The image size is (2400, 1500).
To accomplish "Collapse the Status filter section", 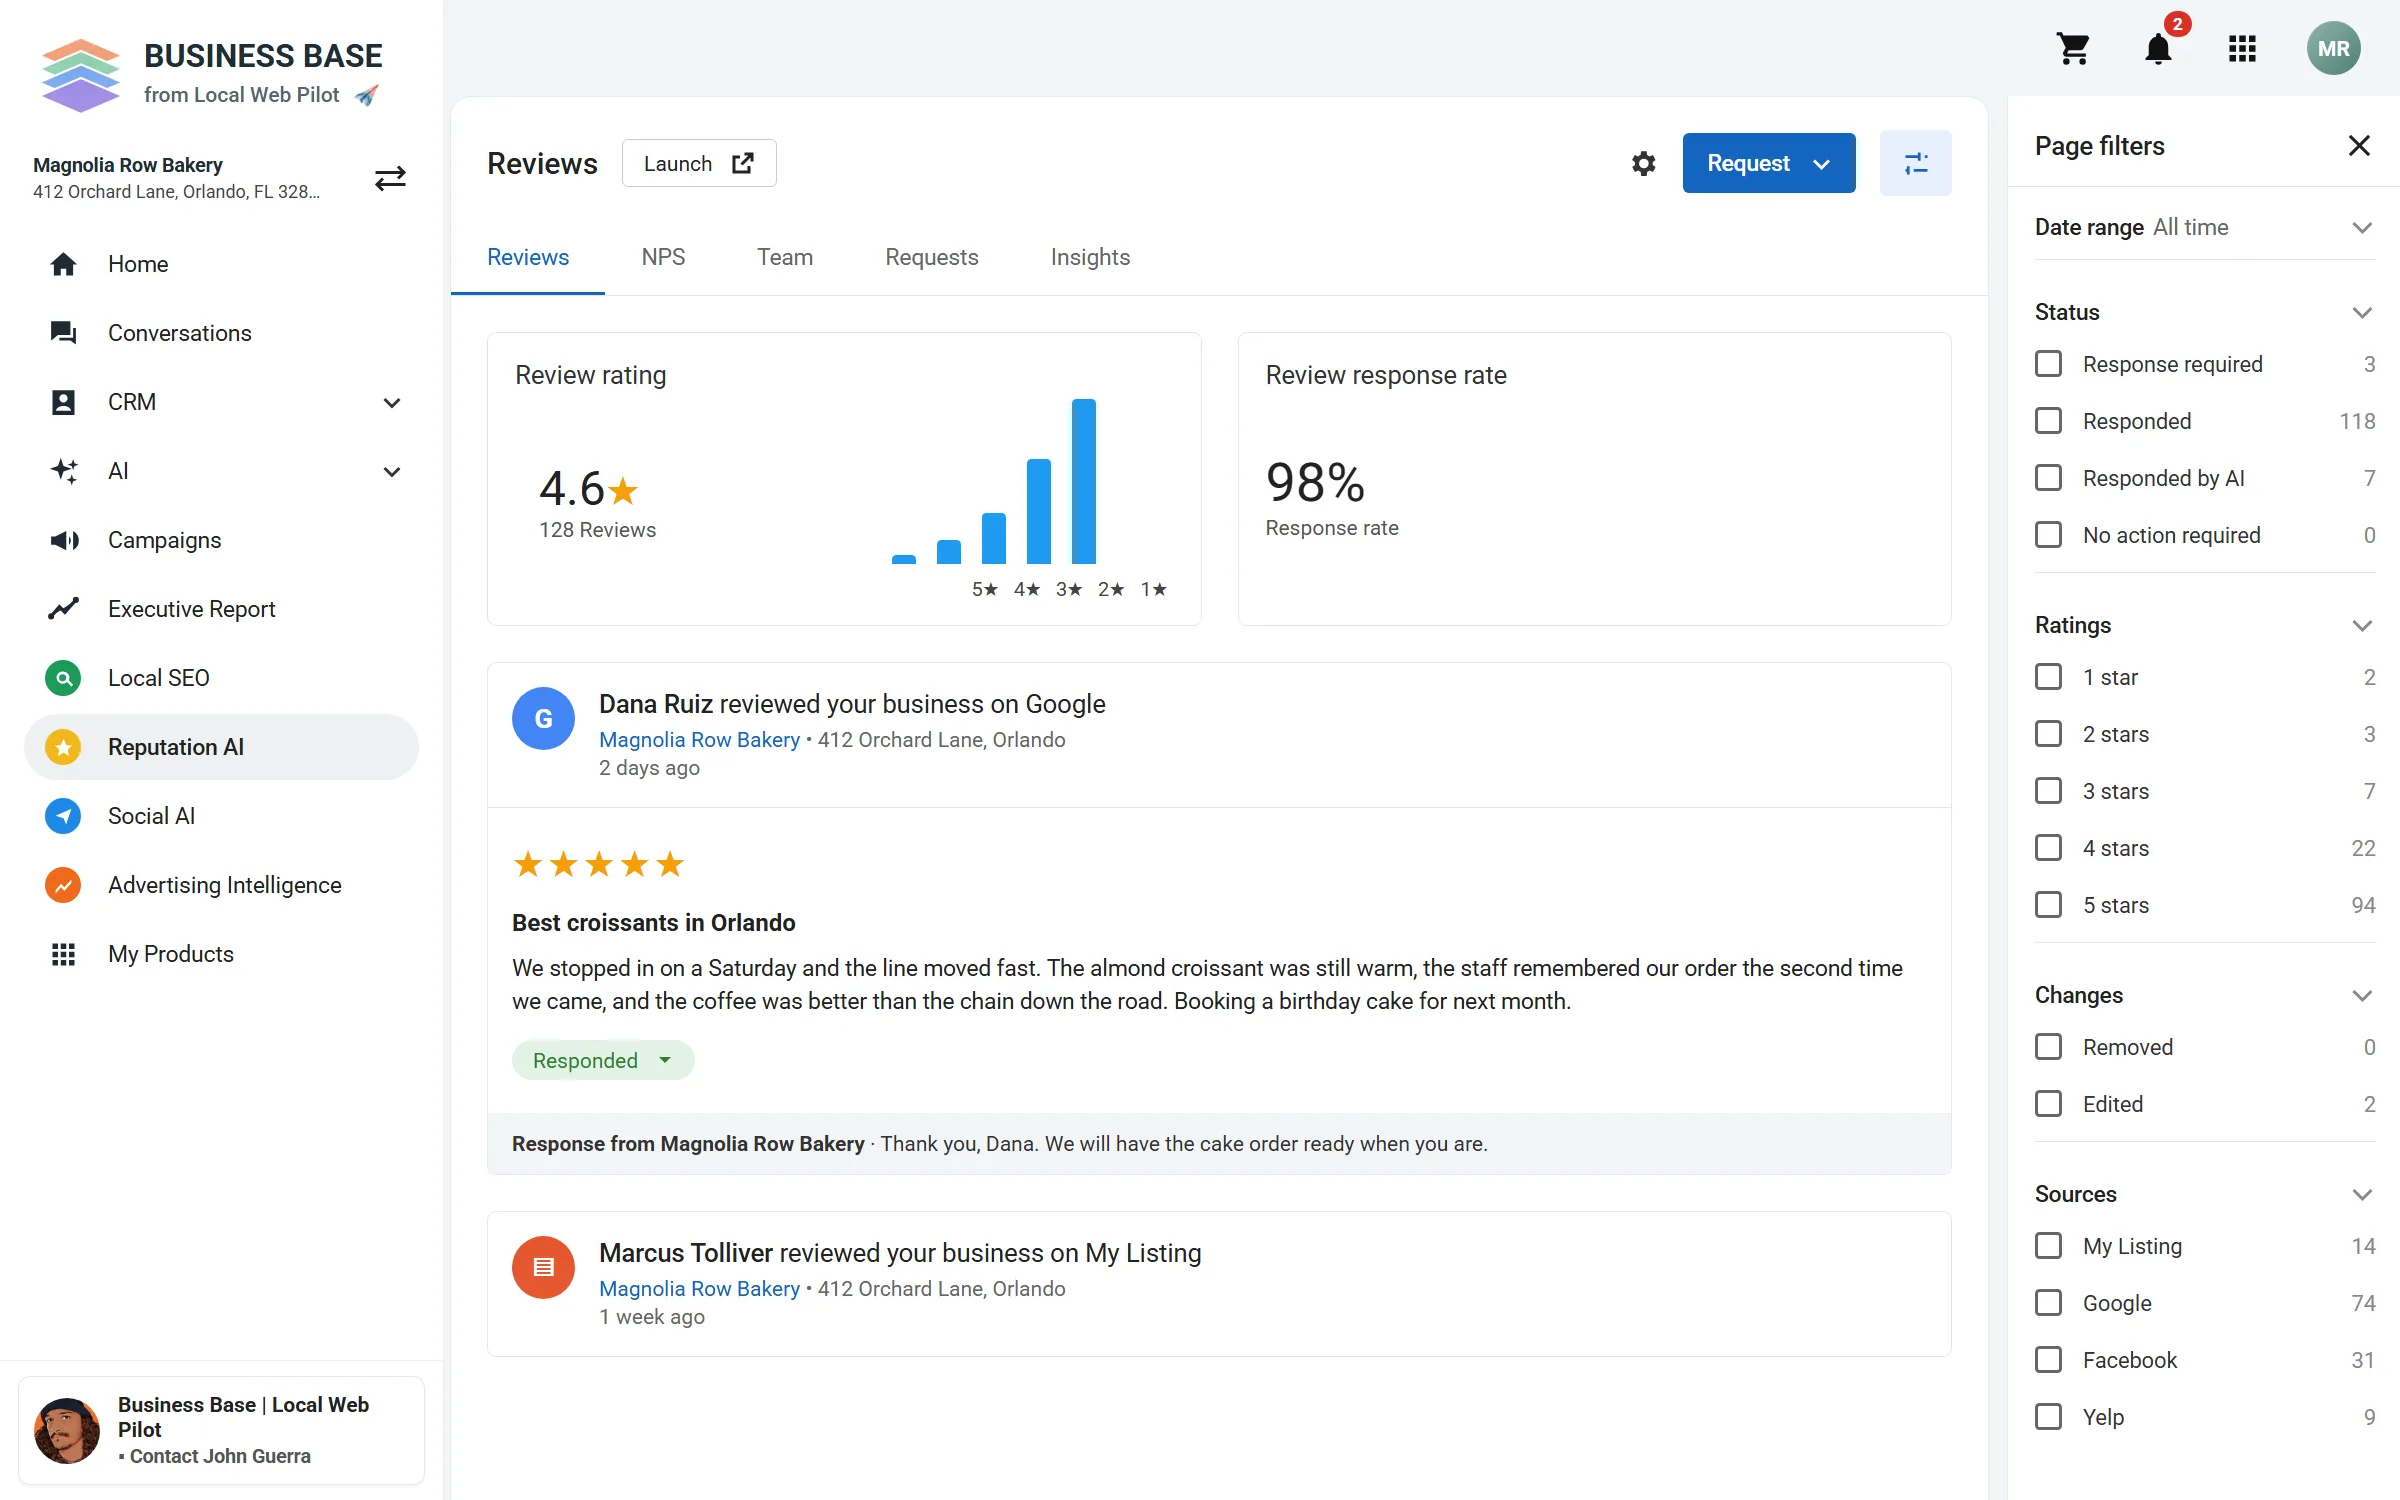I will tap(2362, 312).
